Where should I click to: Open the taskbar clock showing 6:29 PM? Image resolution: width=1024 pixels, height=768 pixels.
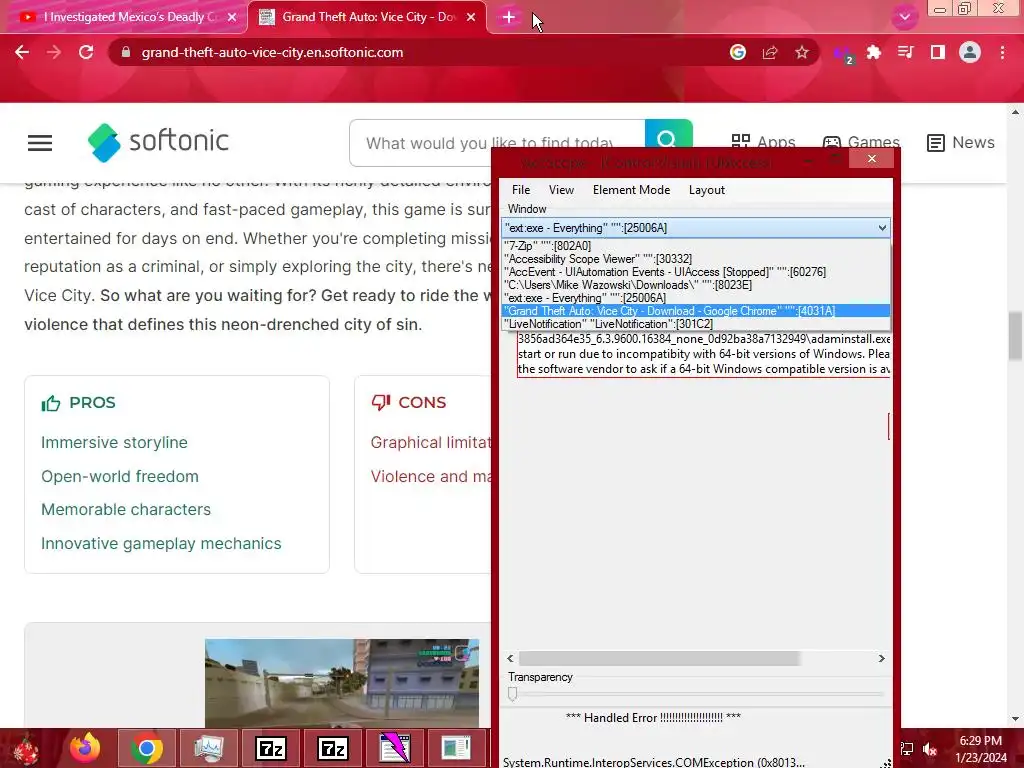tap(981, 749)
